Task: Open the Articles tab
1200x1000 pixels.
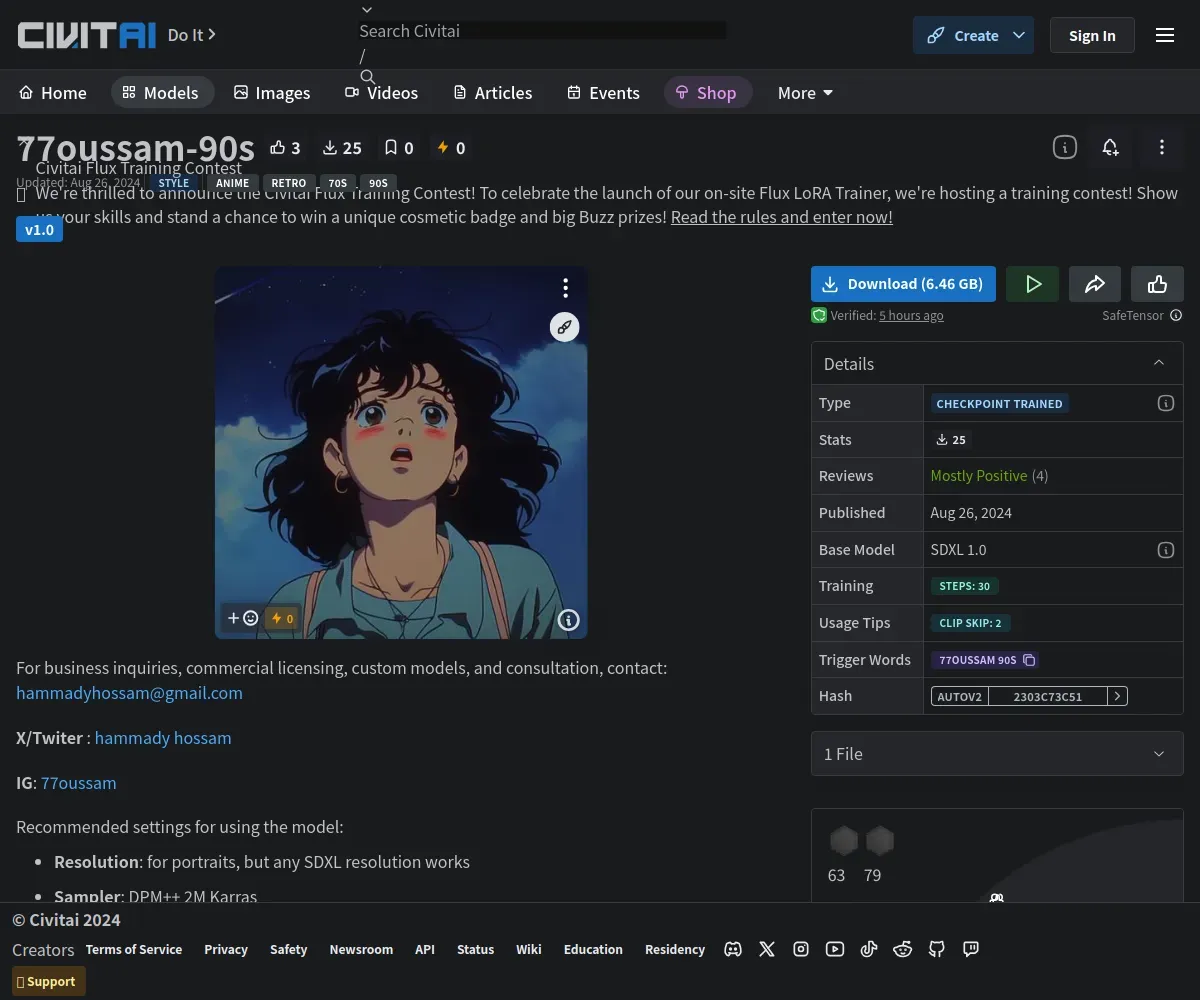Action: tap(492, 93)
